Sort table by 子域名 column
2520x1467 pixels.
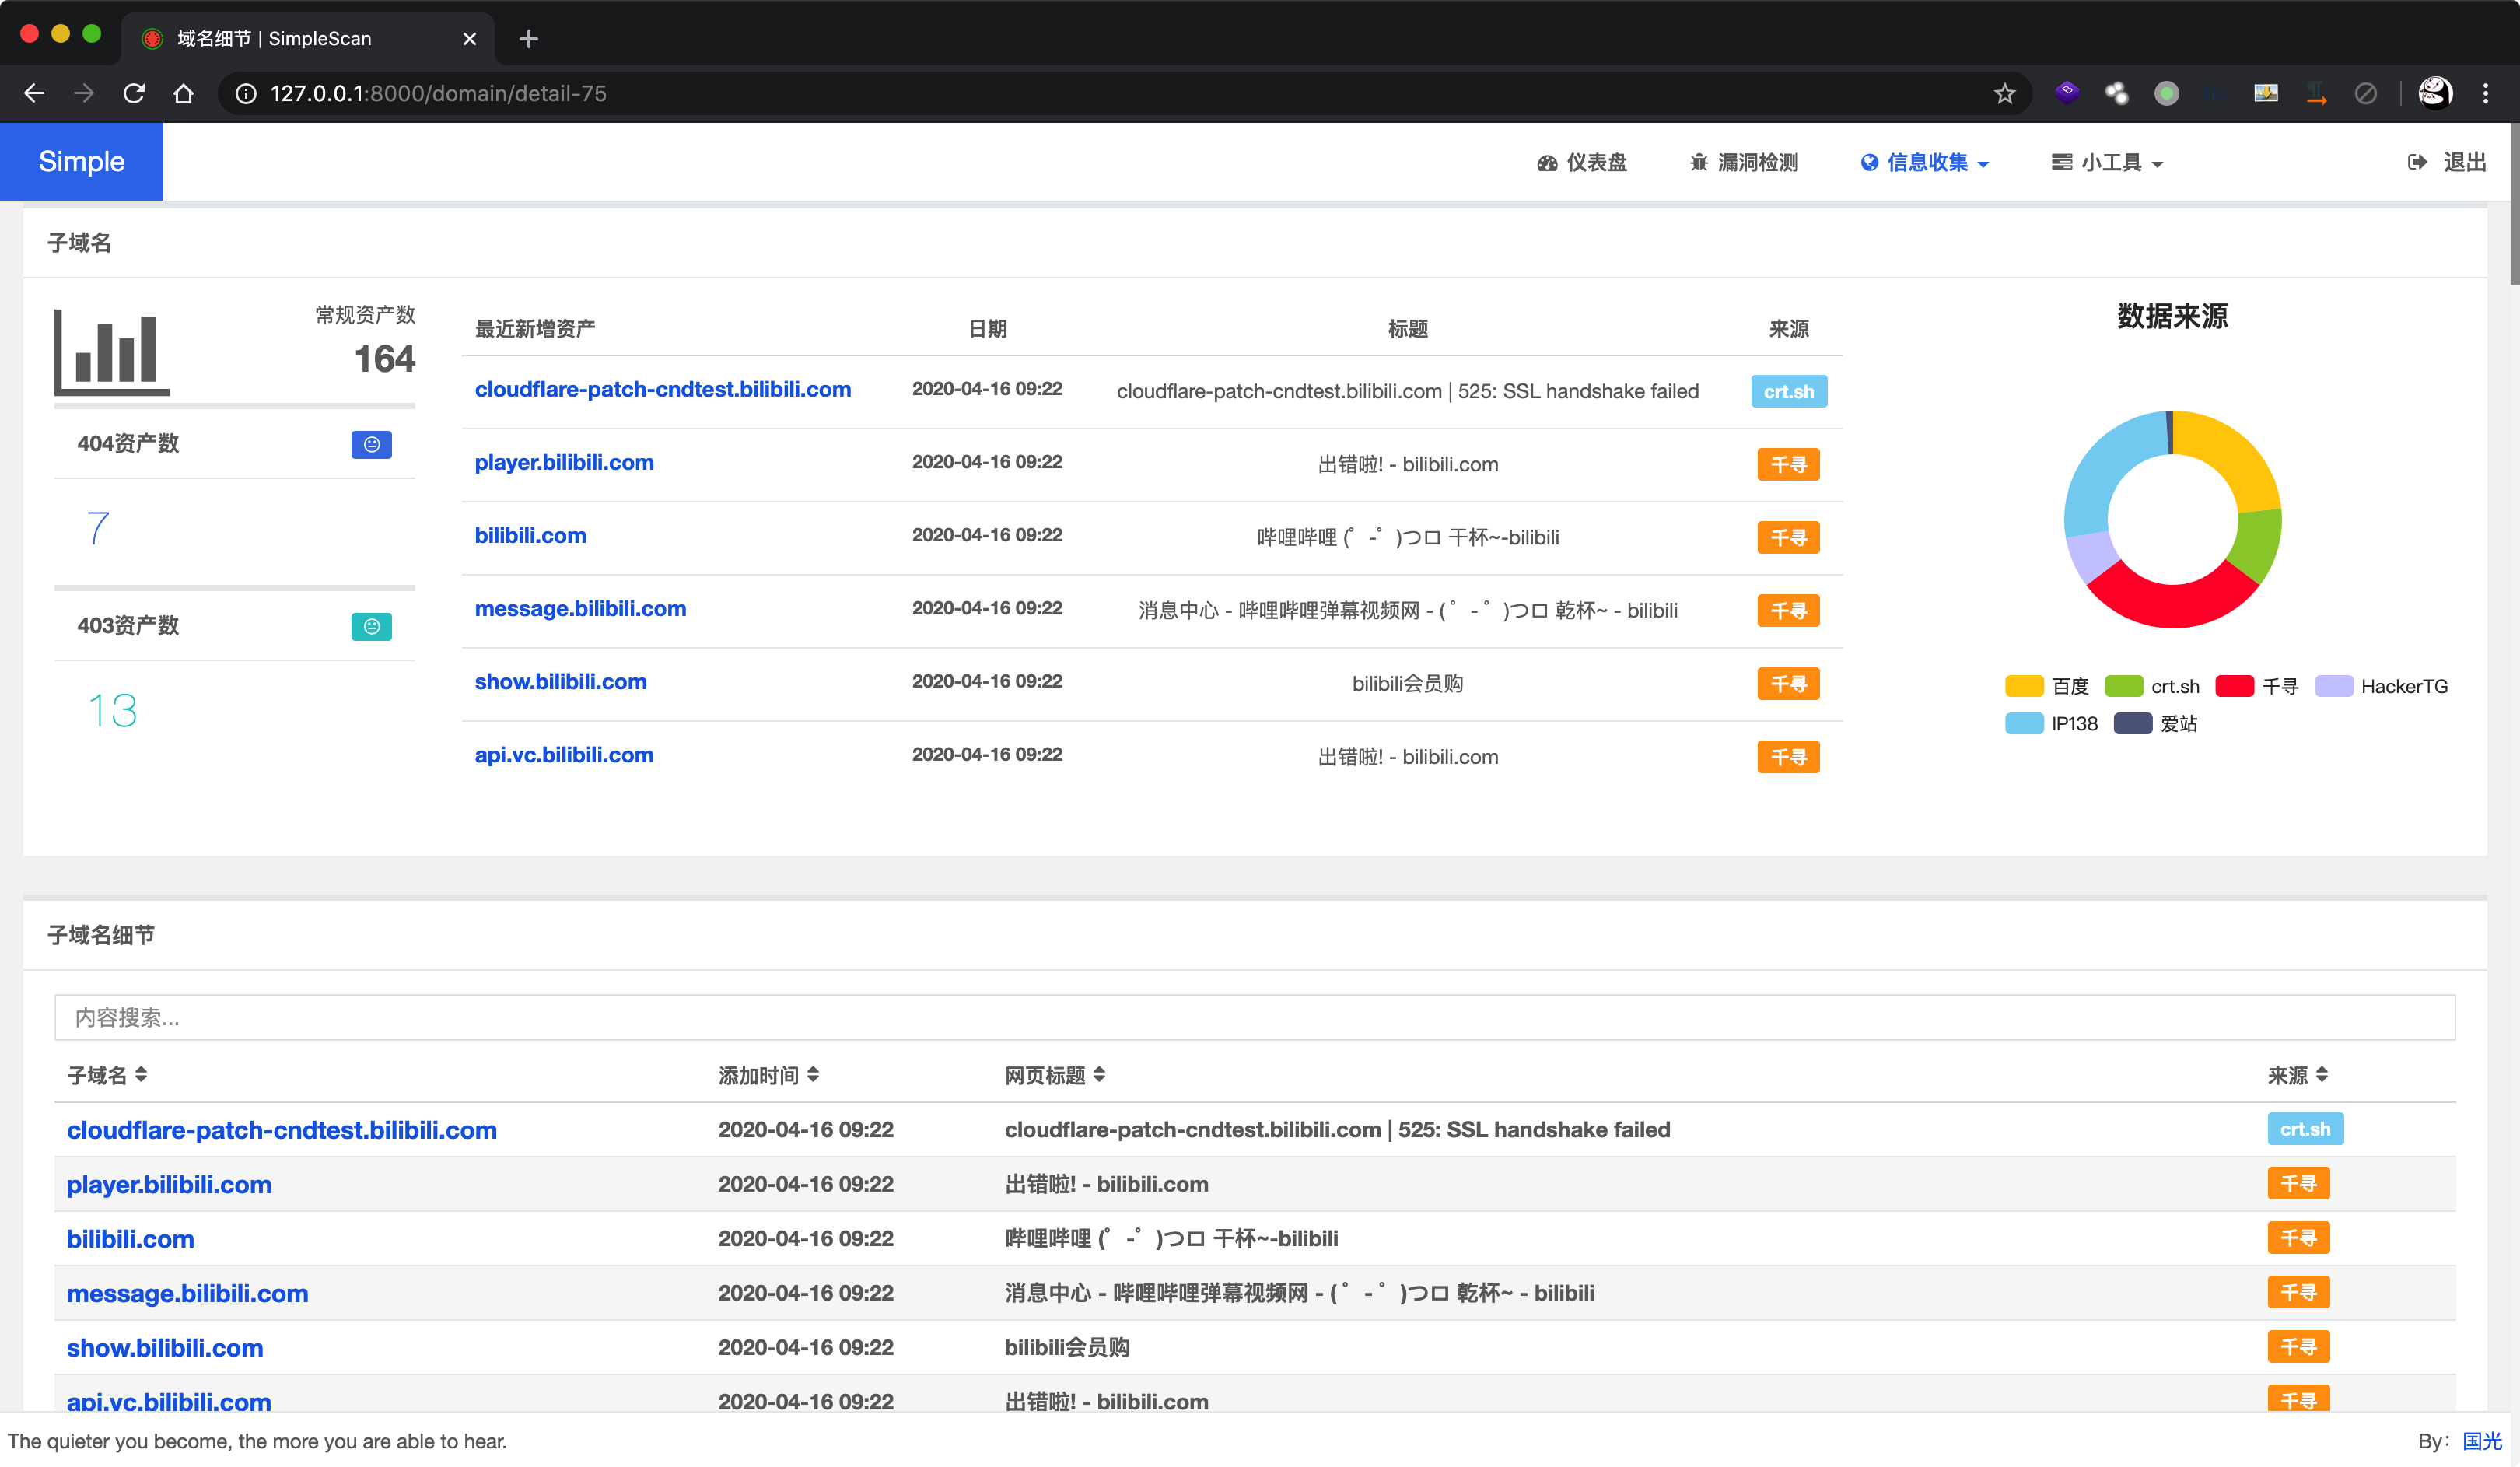tap(107, 1075)
